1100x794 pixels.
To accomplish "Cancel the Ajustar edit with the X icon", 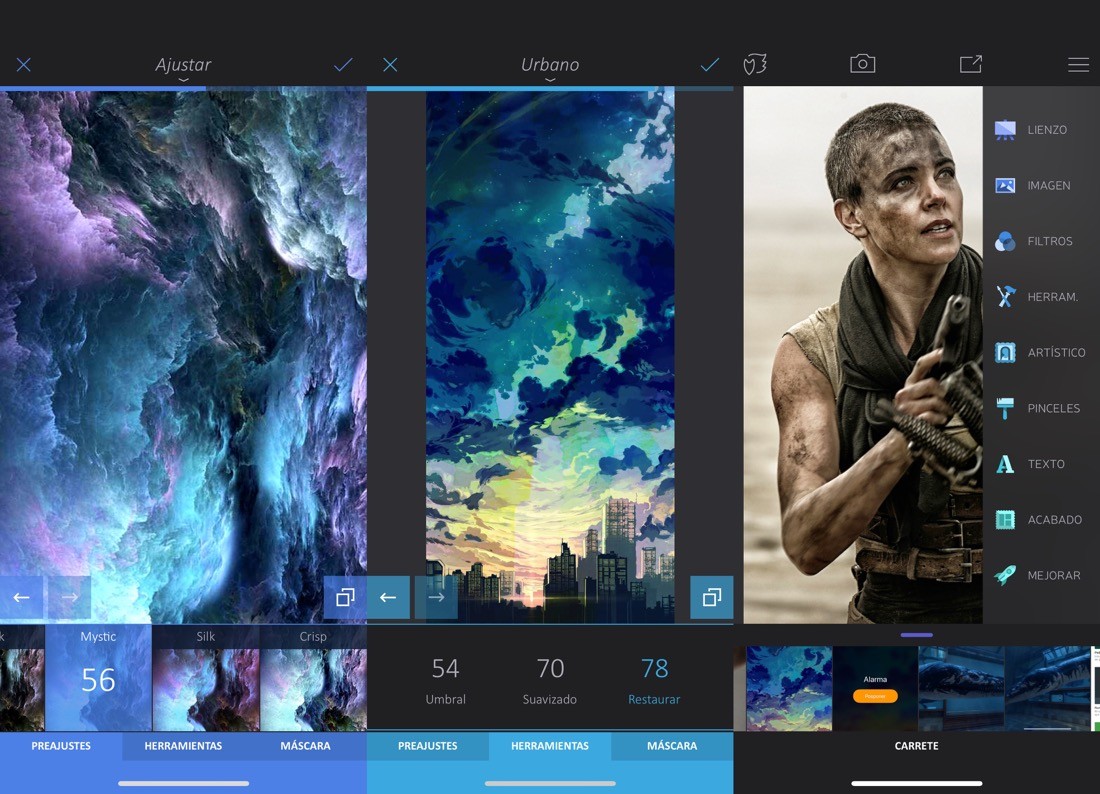I will 23,65.
